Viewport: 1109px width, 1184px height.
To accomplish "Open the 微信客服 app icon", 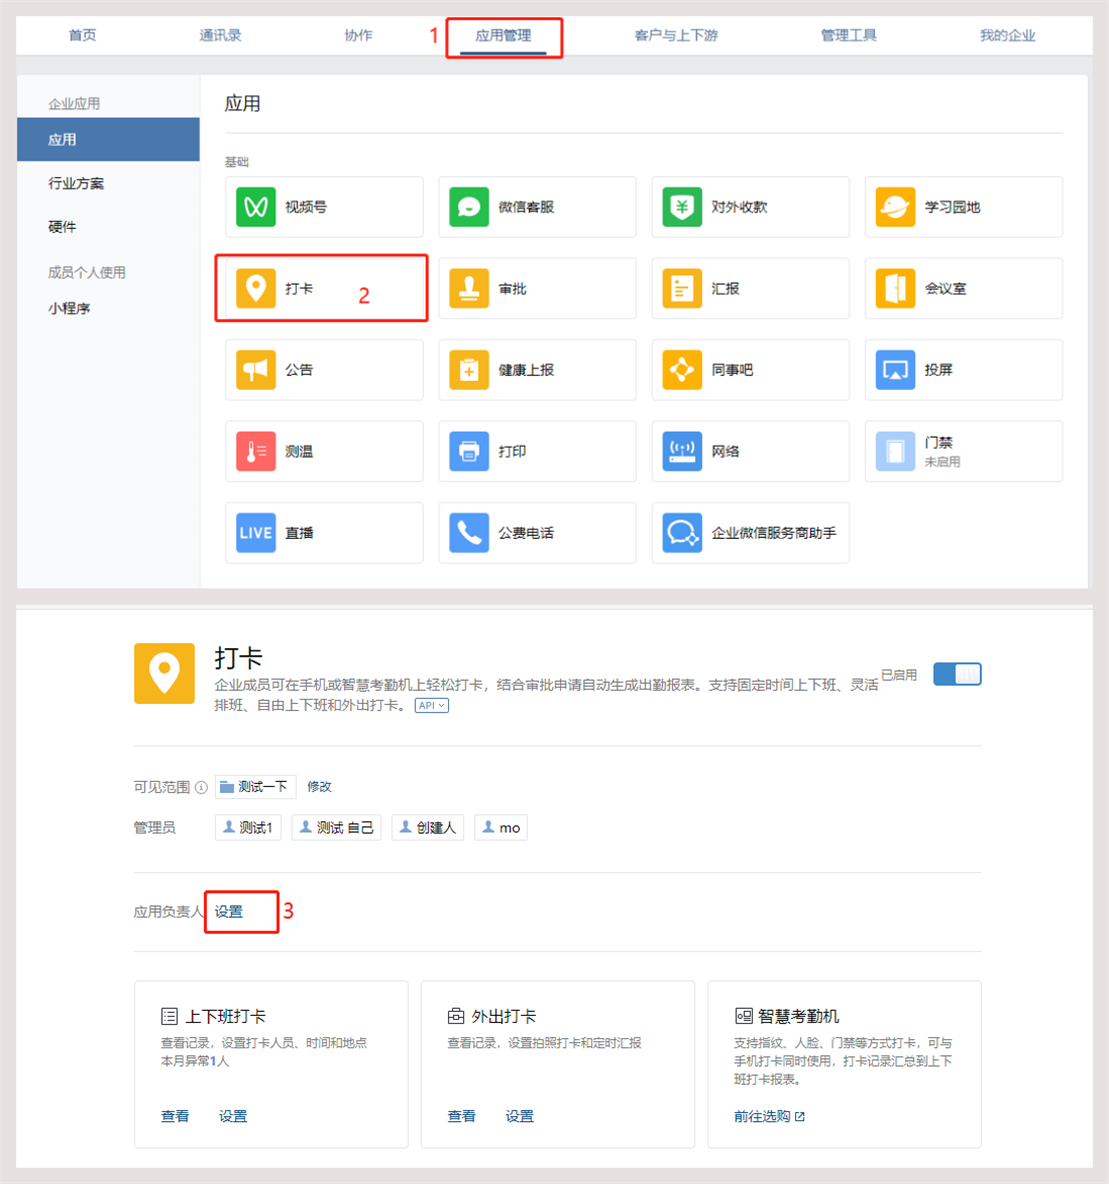I will [x=469, y=207].
